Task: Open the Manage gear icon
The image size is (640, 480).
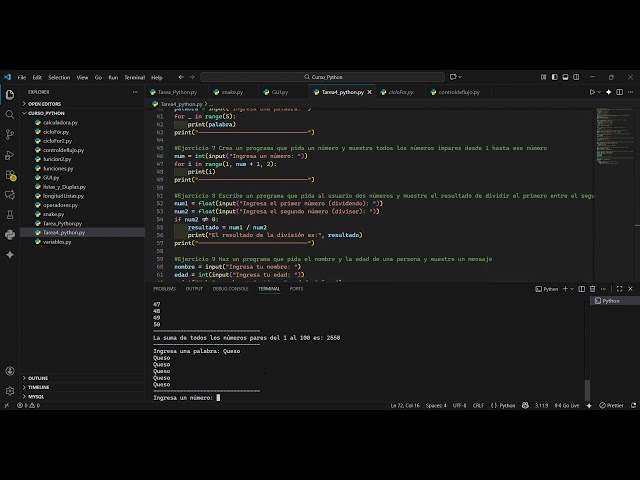Action: (x=10, y=391)
